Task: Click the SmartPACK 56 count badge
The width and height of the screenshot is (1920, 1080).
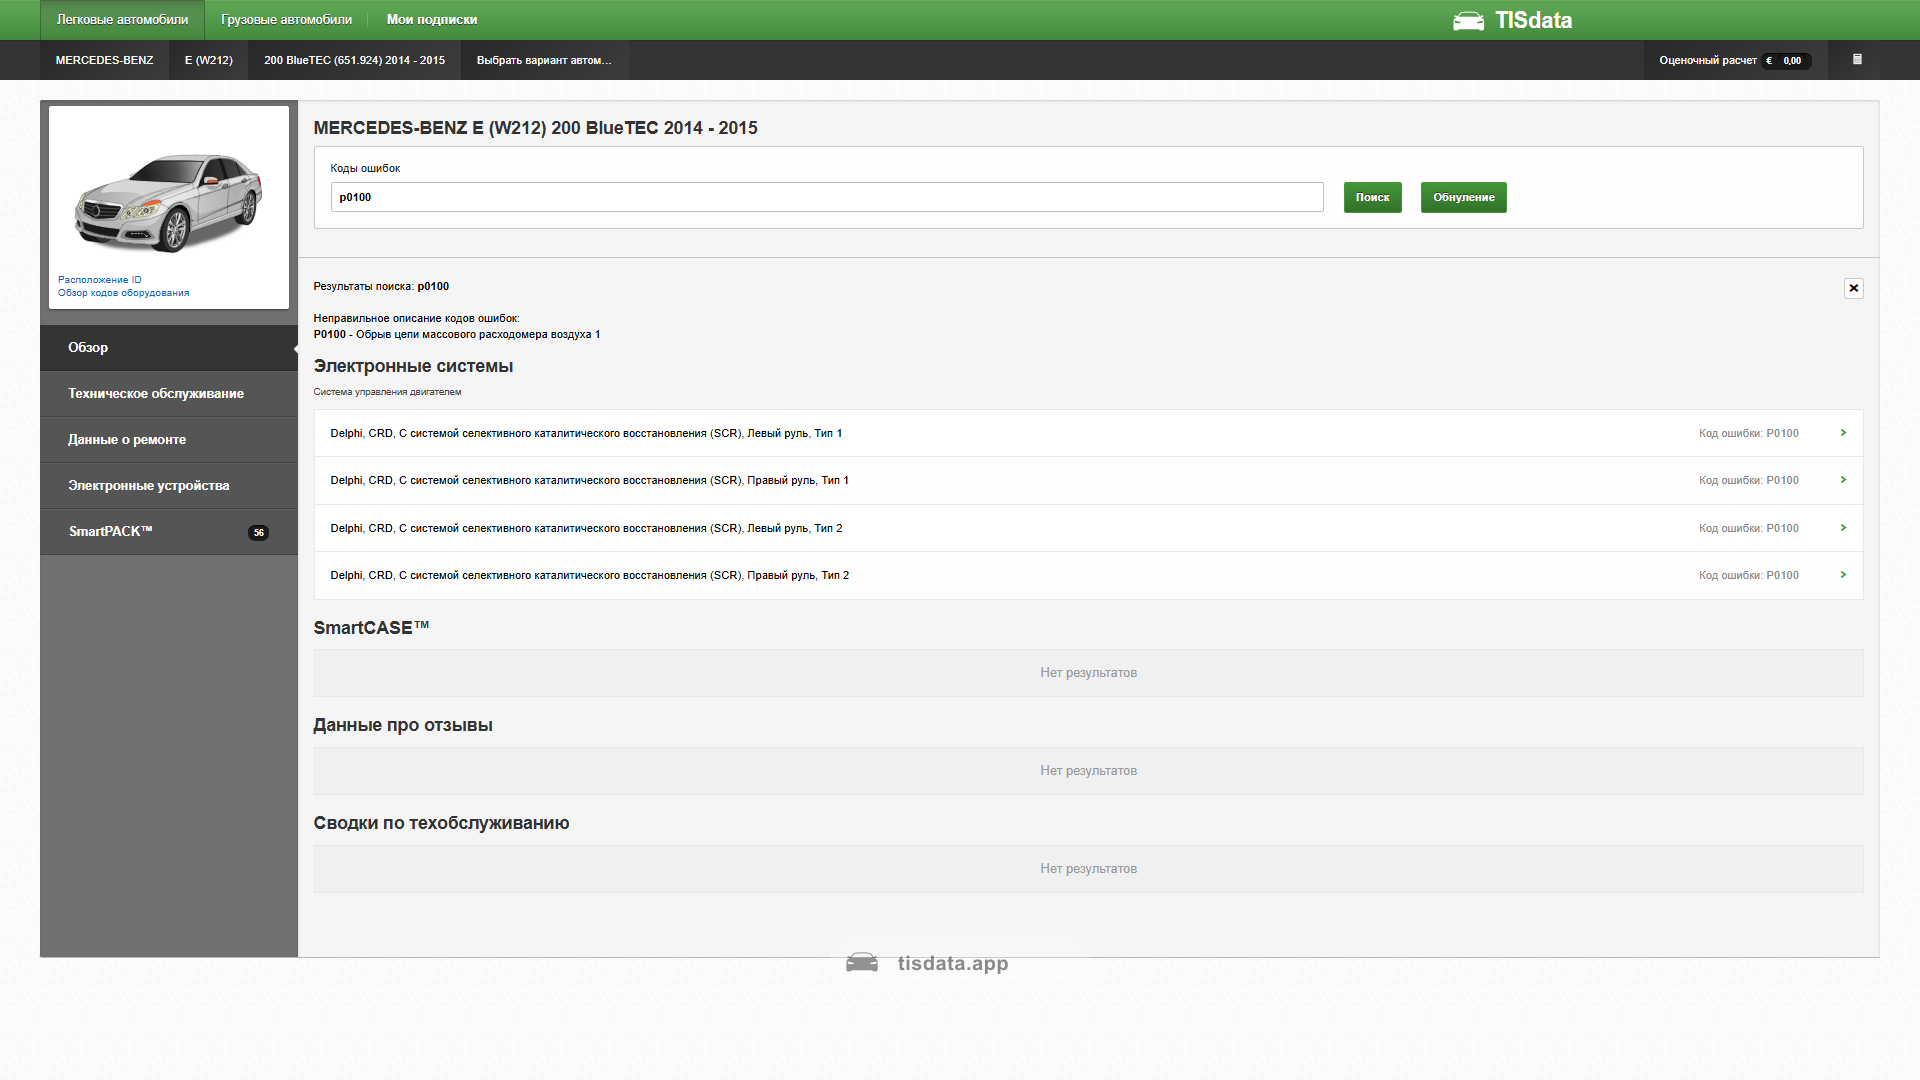Action: pyautogui.click(x=259, y=533)
